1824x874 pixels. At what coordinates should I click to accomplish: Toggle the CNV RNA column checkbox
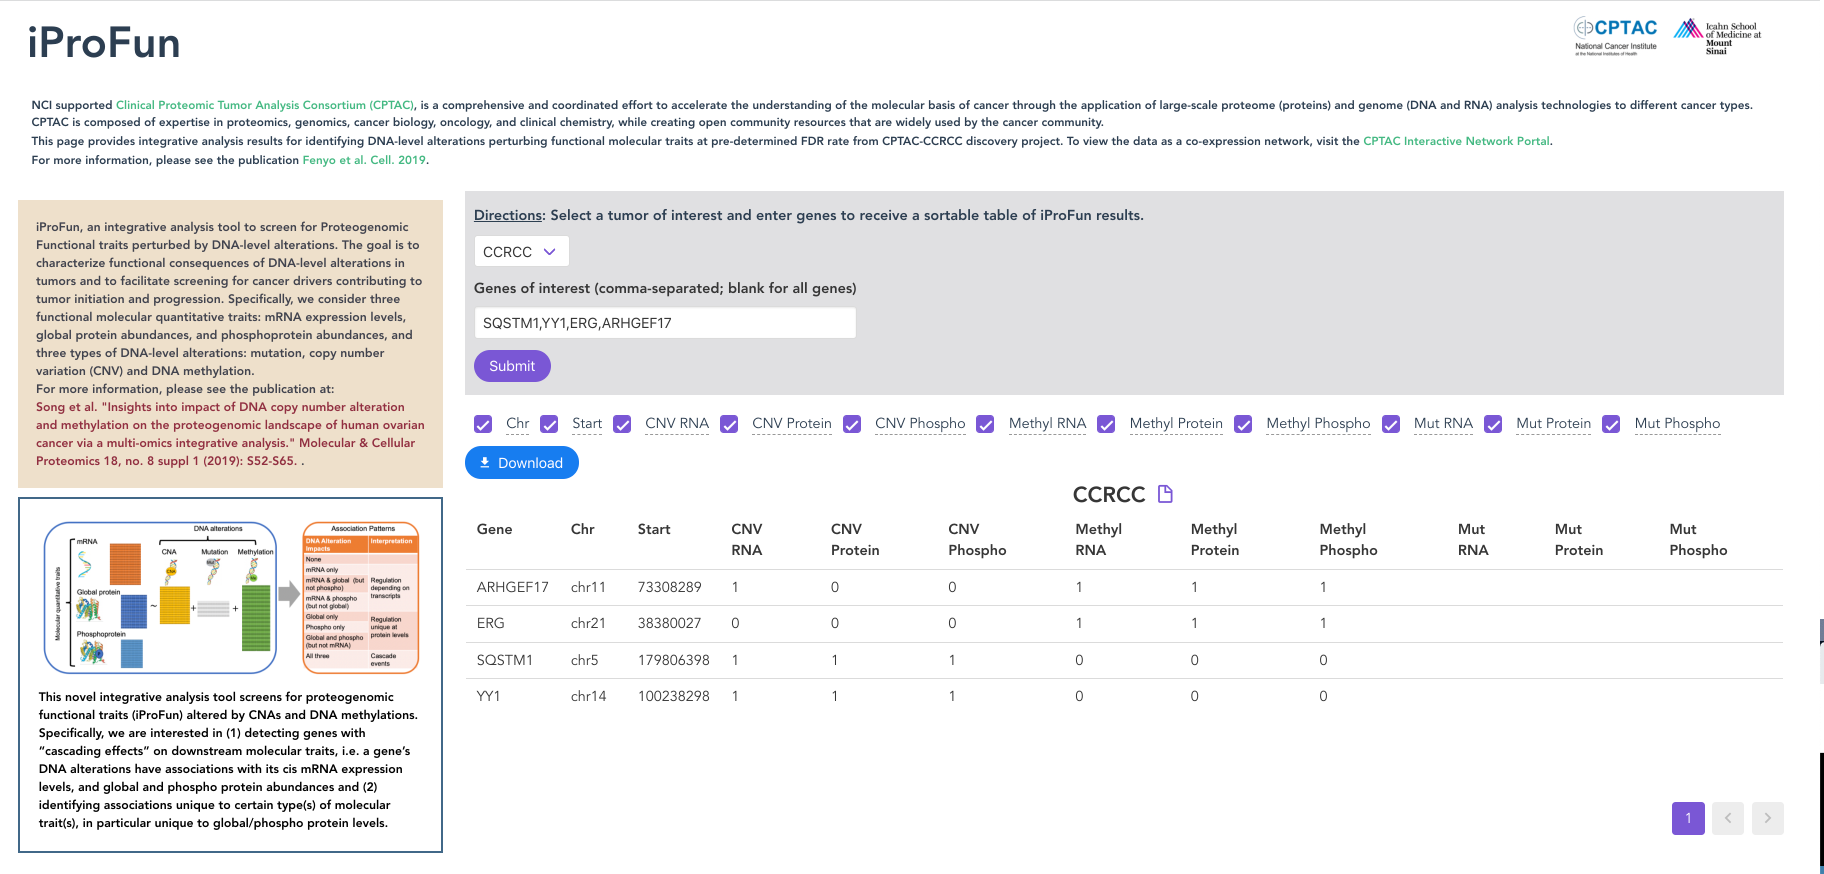[x=622, y=424]
